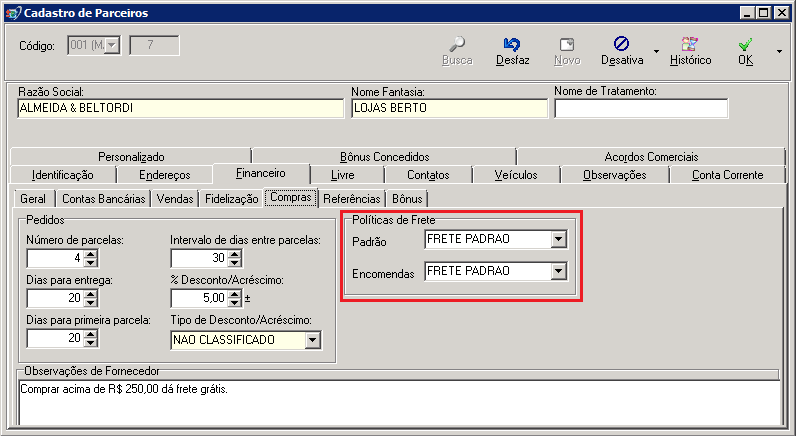Viewport: 796px width, 436px height.
Task: Open the arrow menu beside OK
Action: (x=779, y=51)
